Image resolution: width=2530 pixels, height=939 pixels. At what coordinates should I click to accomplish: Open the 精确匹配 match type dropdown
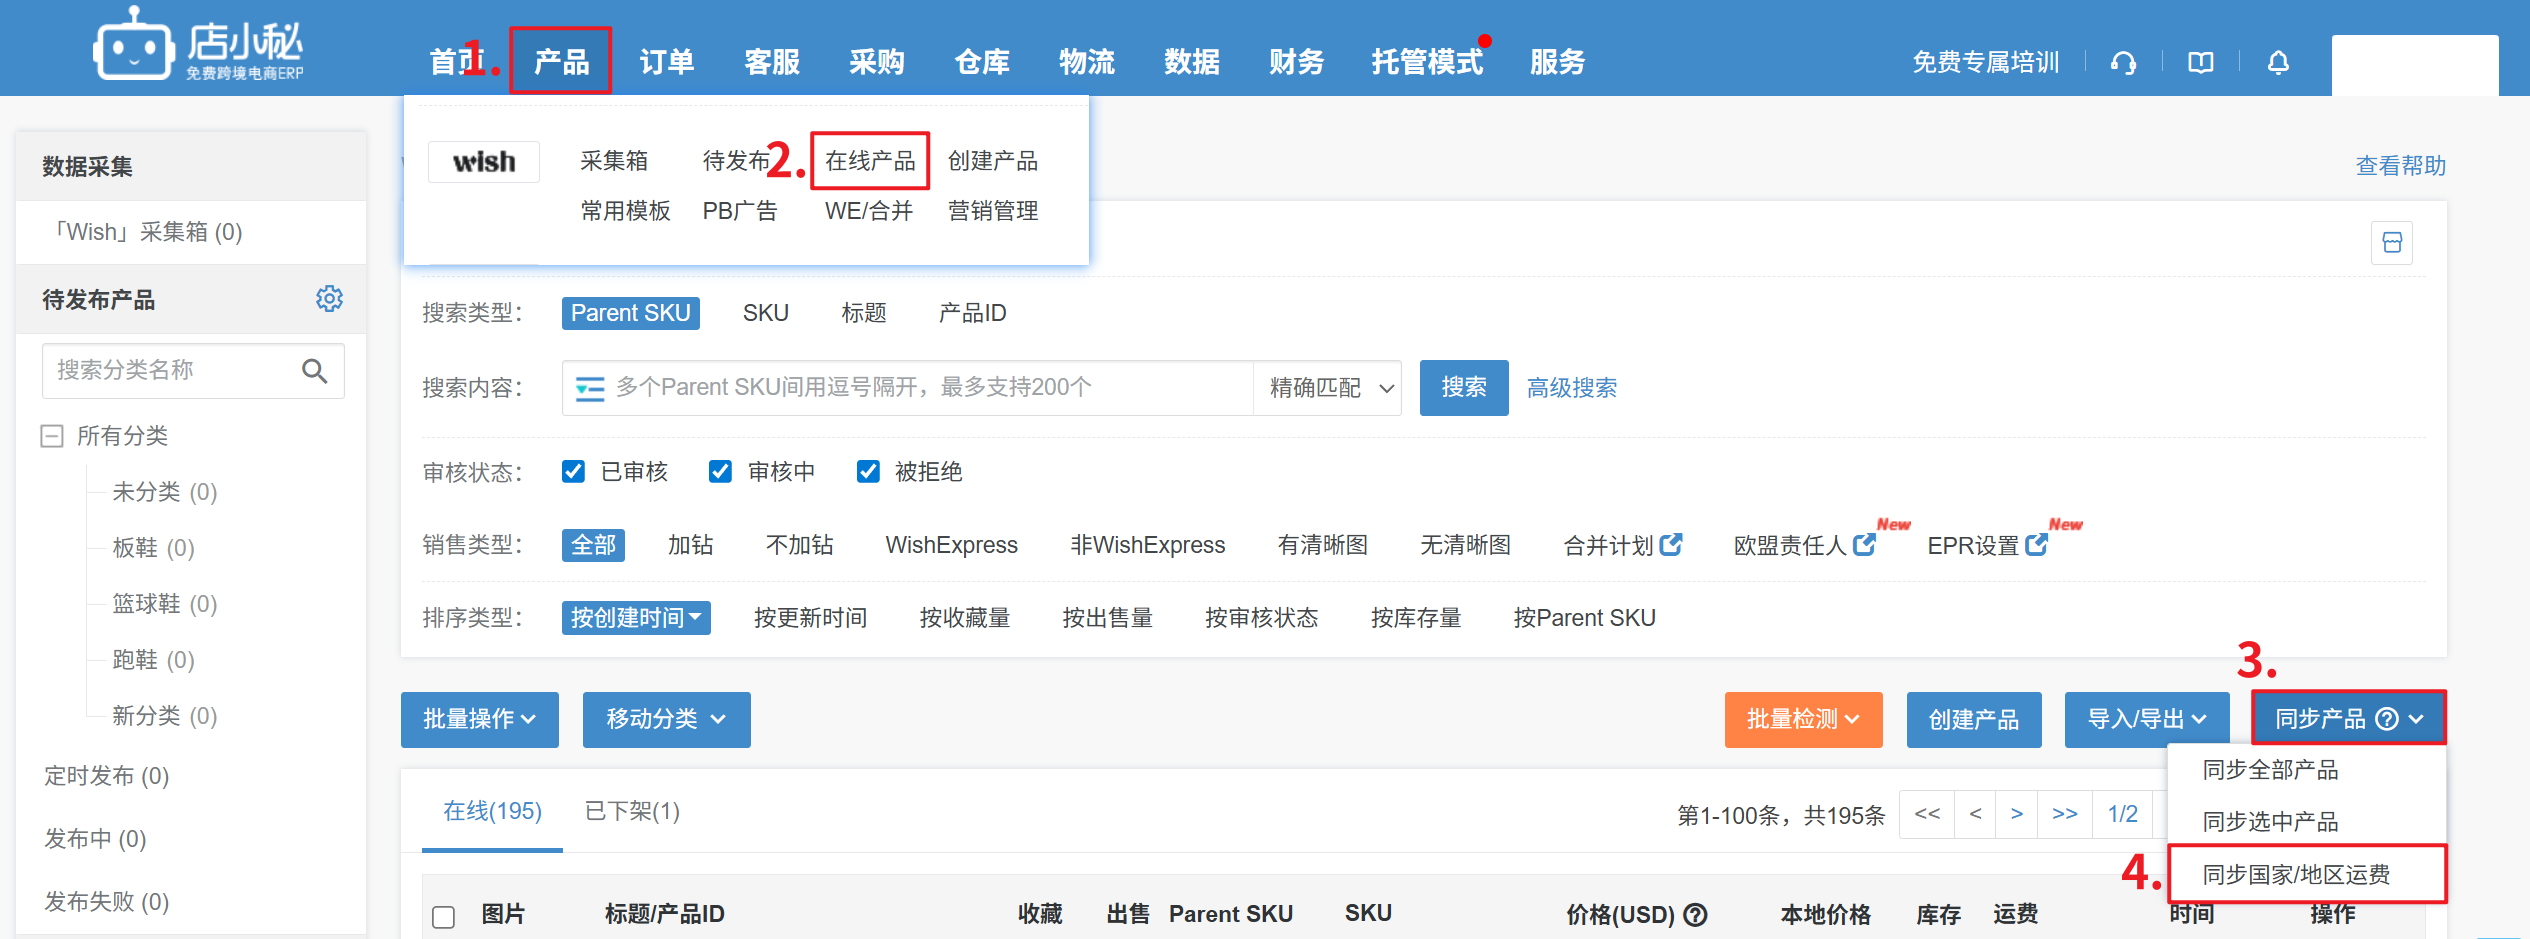[1329, 388]
